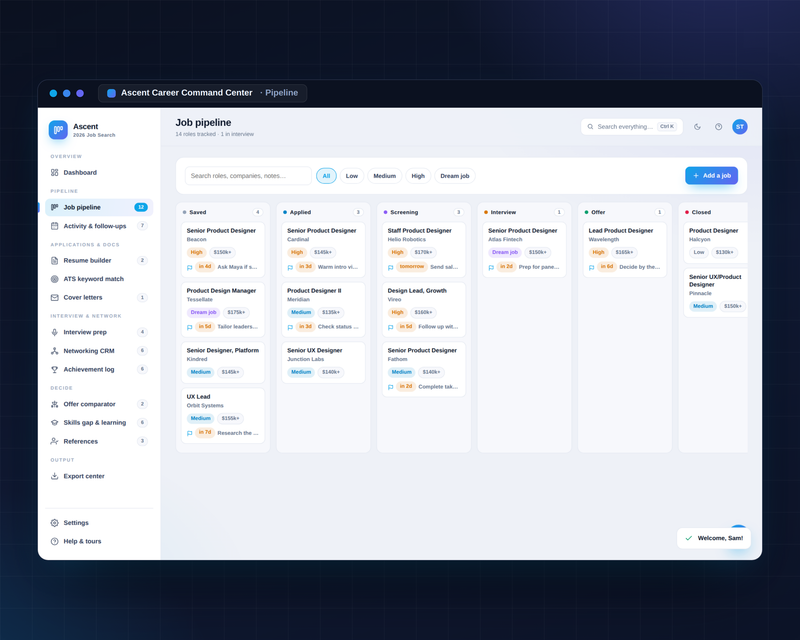Click the Closed column header
The height and width of the screenshot is (640, 800).
pos(715,212)
